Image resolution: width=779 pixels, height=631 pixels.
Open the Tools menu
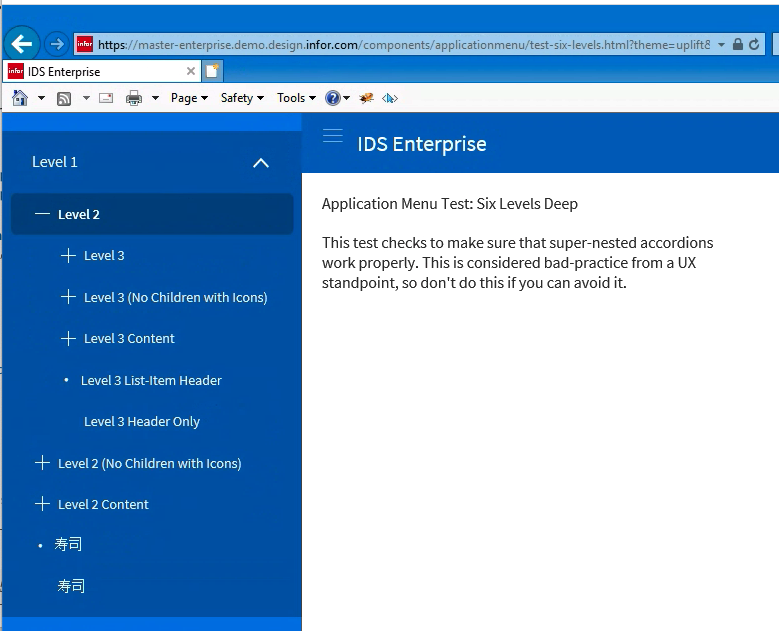(x=296, y=98)
